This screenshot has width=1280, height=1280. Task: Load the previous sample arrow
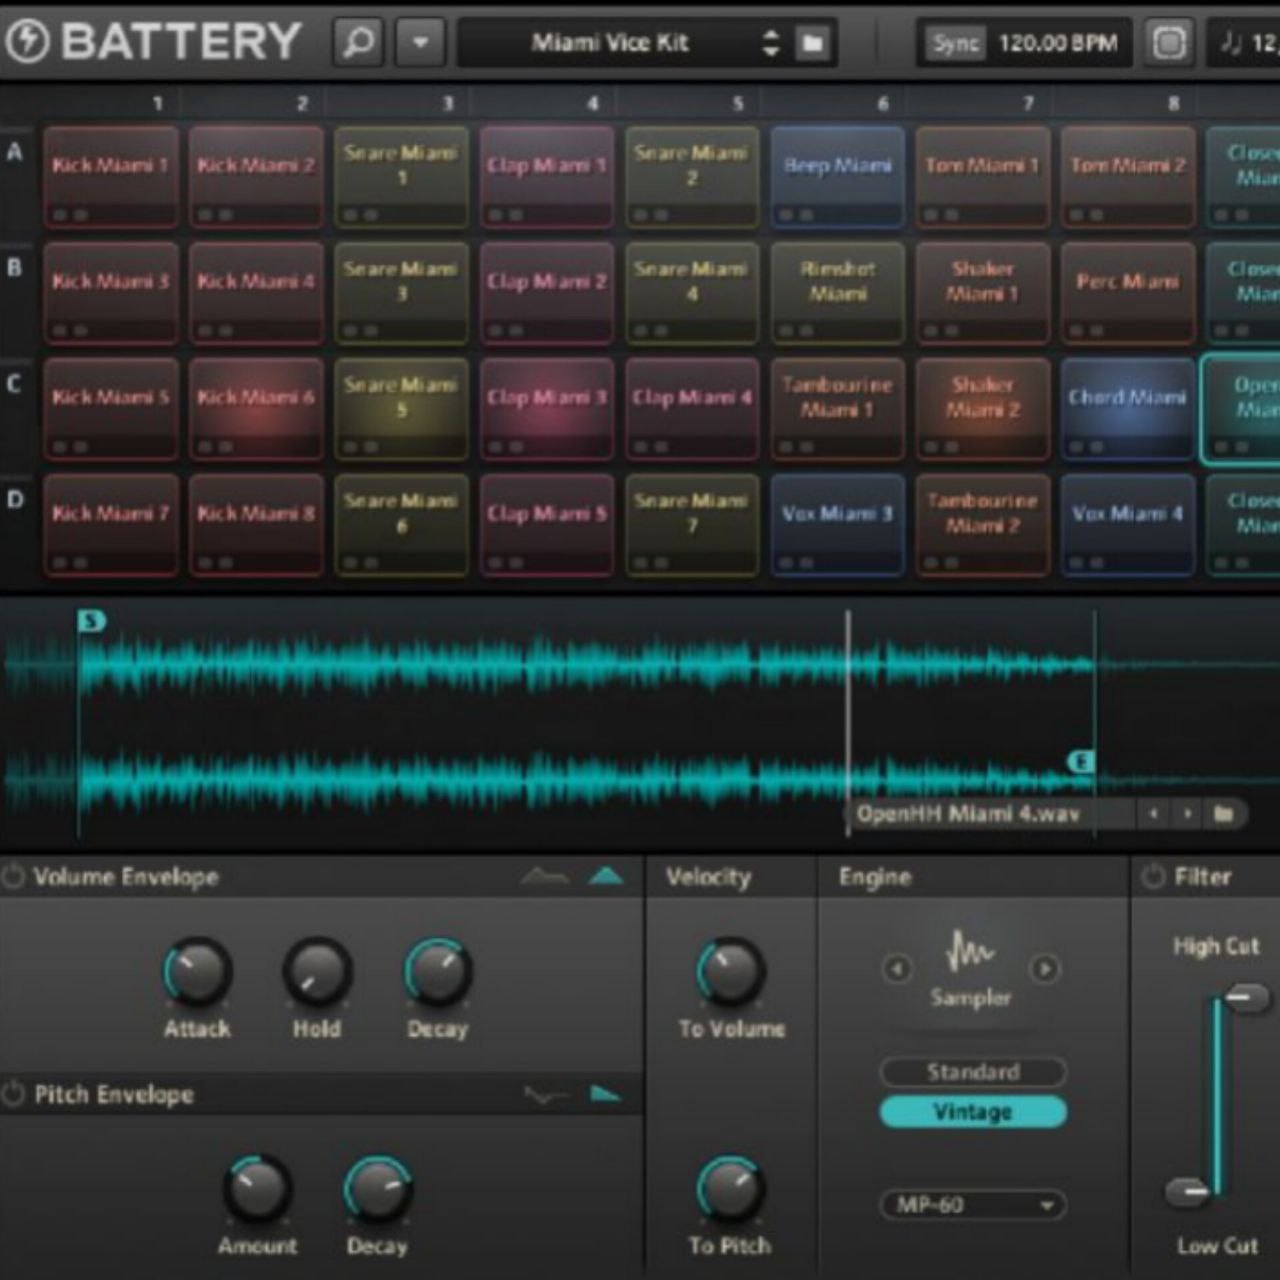point(1153,814)
